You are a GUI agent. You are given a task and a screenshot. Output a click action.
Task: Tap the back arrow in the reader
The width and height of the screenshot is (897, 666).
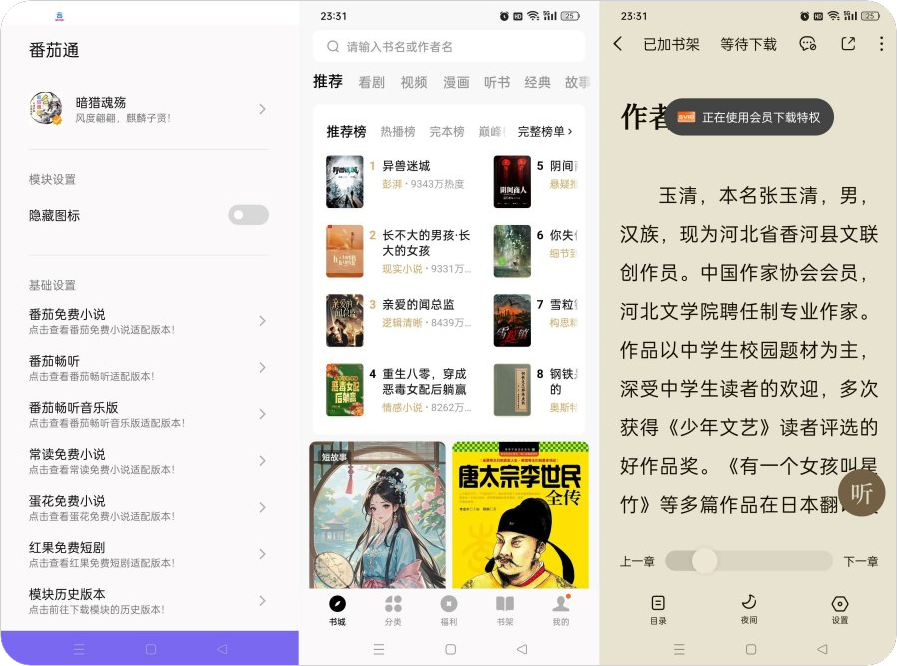pos(618,44)
